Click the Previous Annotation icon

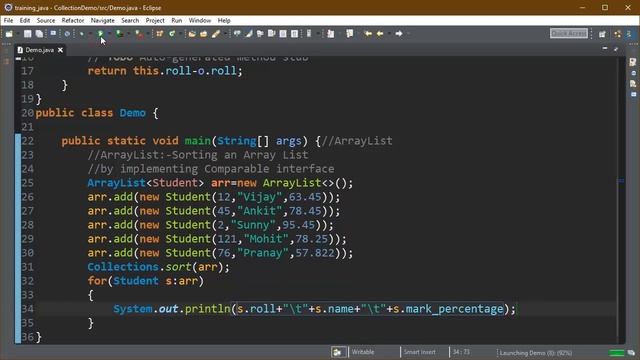coord(350,33)
